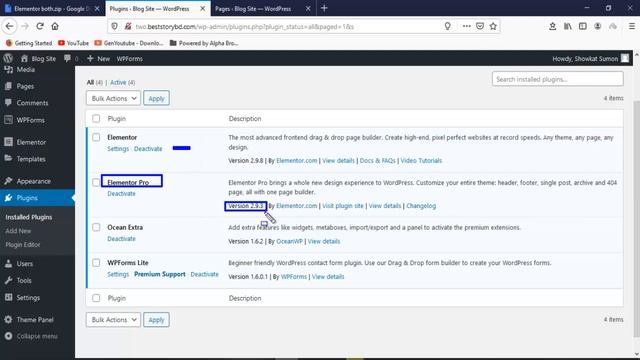The height and width of the screenshot is (360, 640).
Task: Click the WordPress logo in admin bar
Action: click(8, 58)
